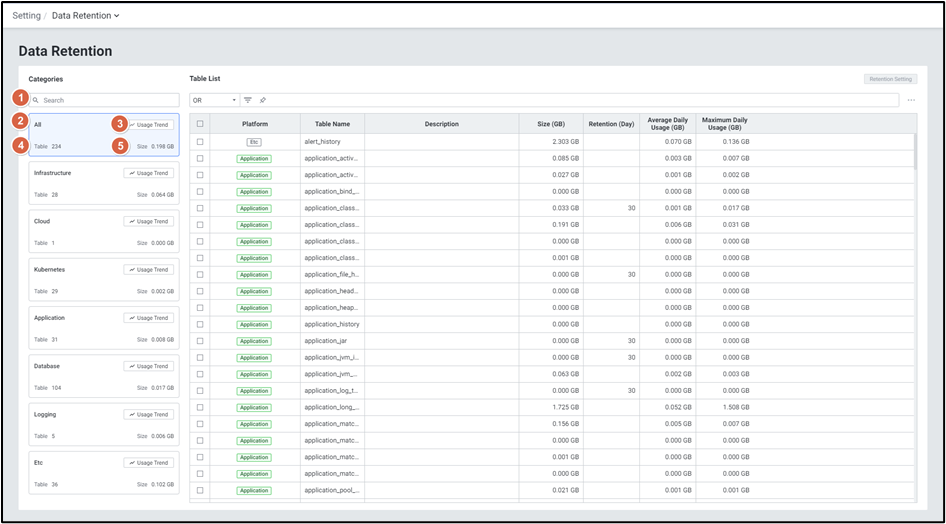
Task: Click the filter icon beside the OR dropdown
Action: click(248, 100)
